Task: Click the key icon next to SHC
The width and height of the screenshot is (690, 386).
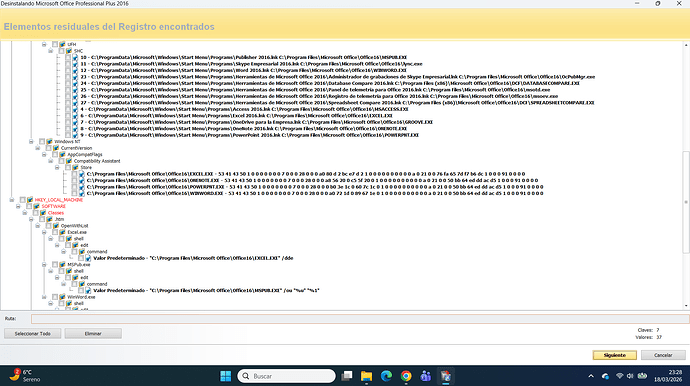Action: tap(69, 51)
